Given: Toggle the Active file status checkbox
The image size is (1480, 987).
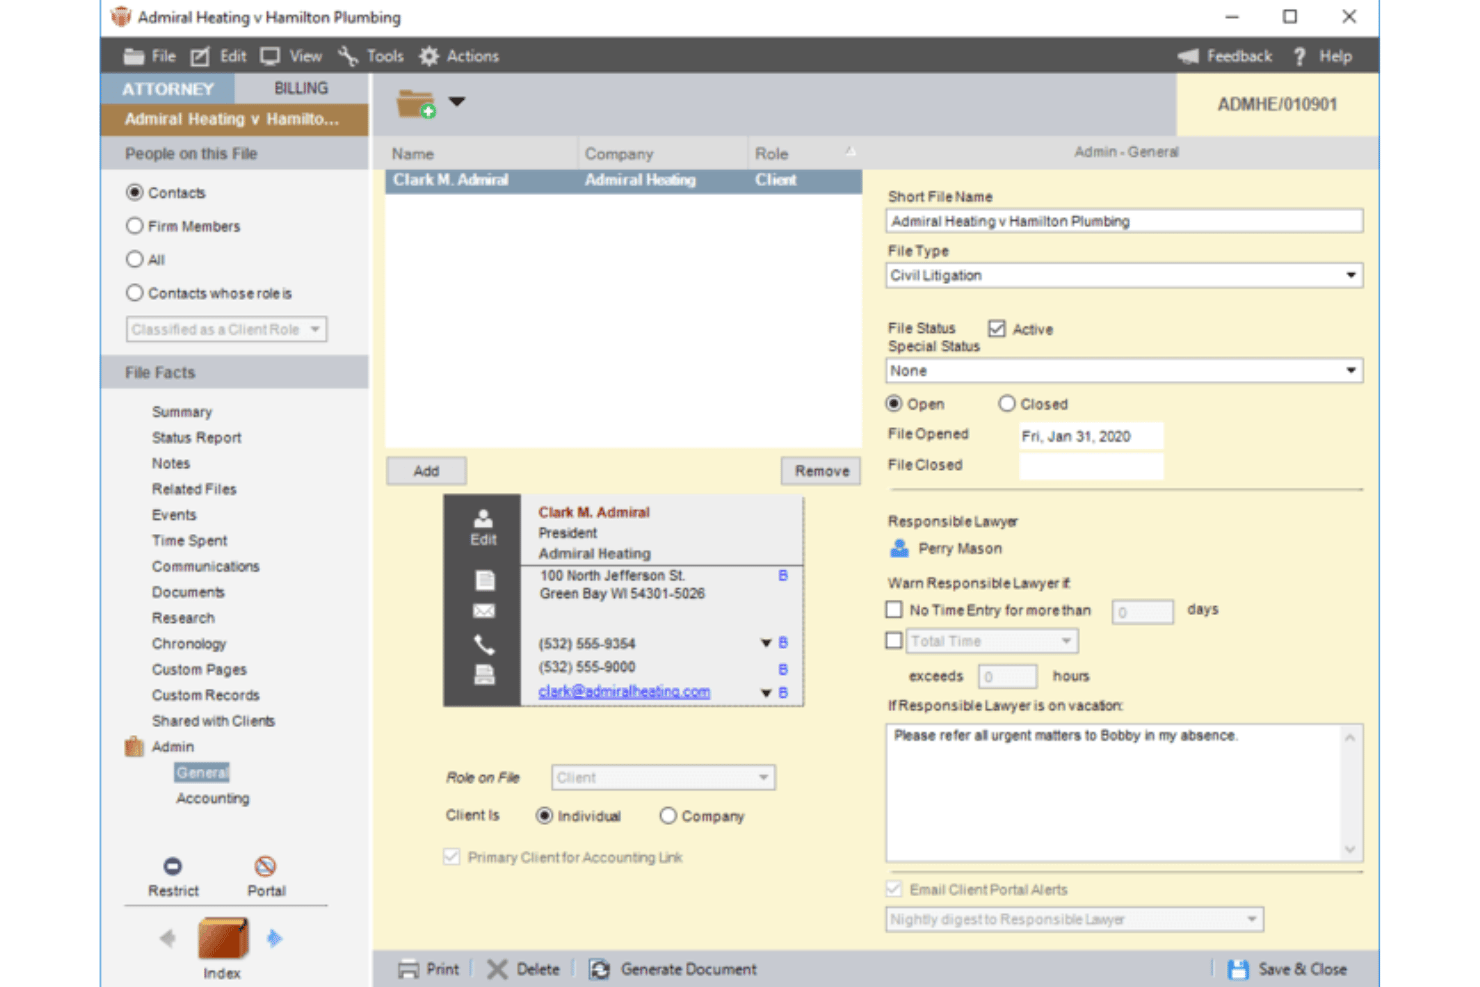Looking at the screenshot, I should [996, 328].
